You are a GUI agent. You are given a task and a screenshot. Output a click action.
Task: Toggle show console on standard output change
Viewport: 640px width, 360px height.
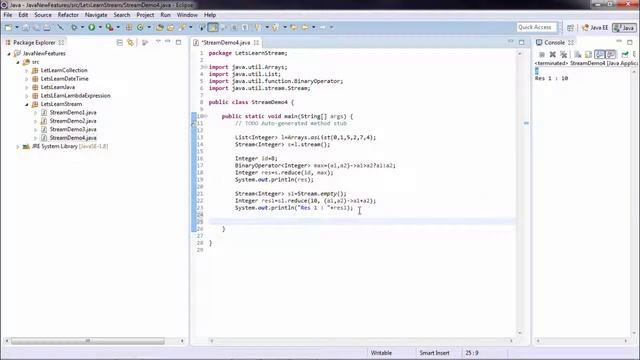click(599, 54)
